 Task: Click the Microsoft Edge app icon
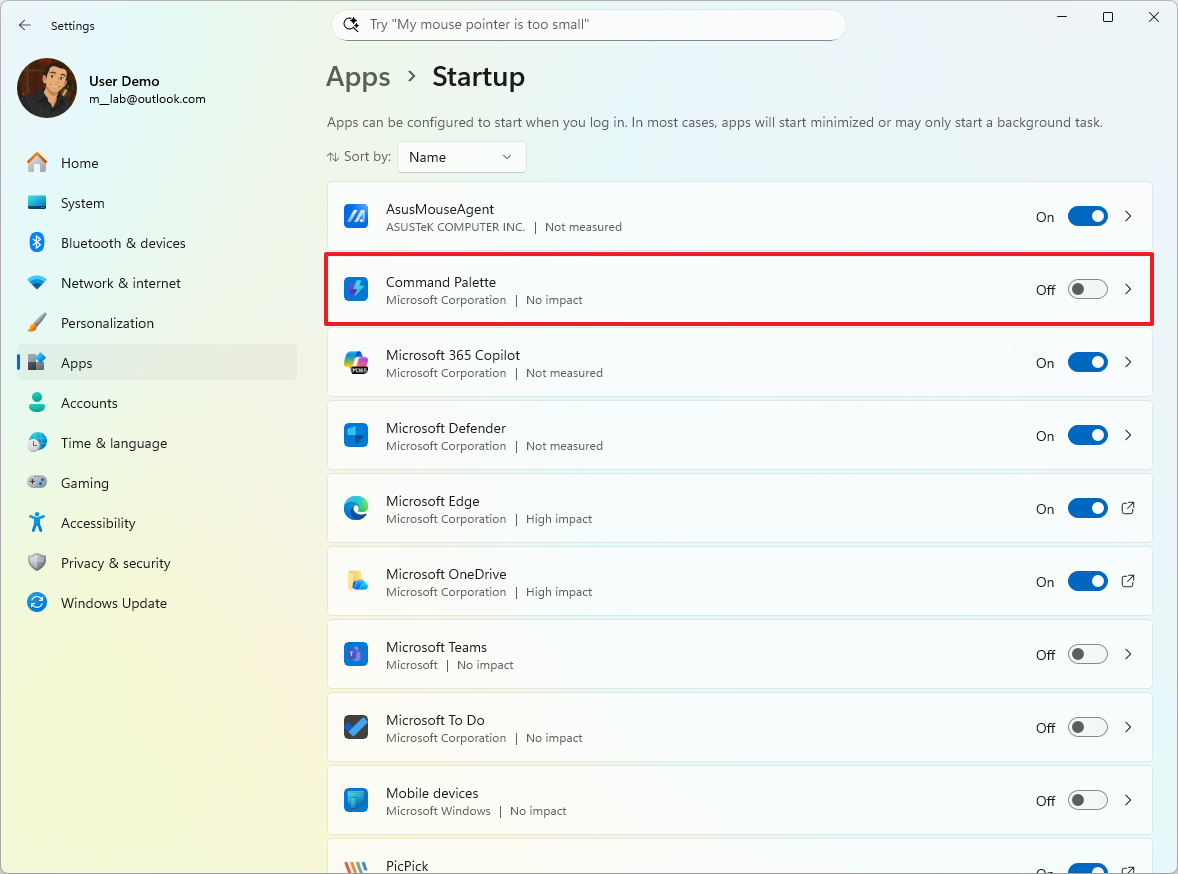pyautogui.click(x=355, y=508)
